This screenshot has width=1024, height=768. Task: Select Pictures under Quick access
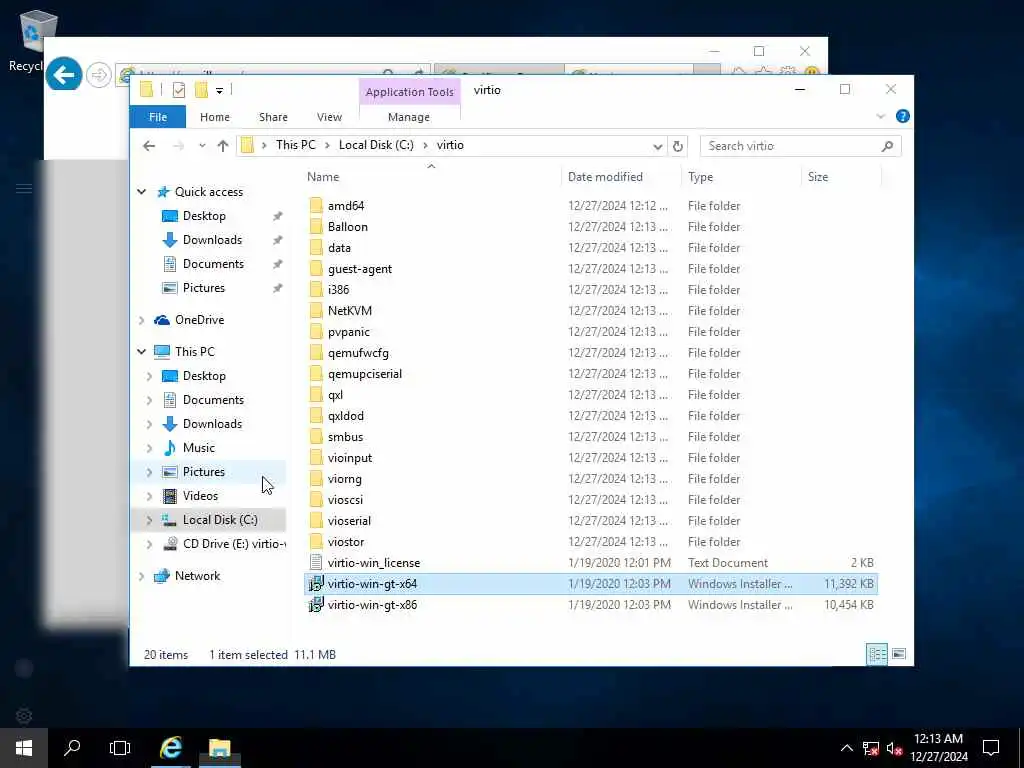[204, 288]
